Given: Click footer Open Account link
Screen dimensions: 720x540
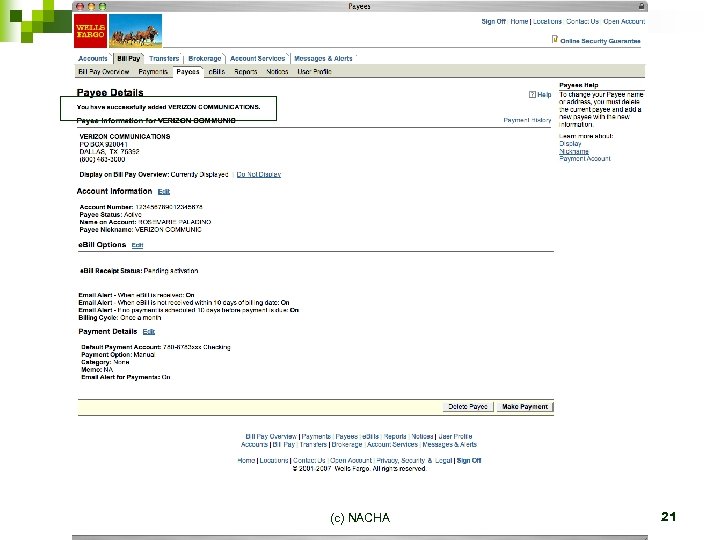Looking at the screenshot, I should tap(351, 461).
